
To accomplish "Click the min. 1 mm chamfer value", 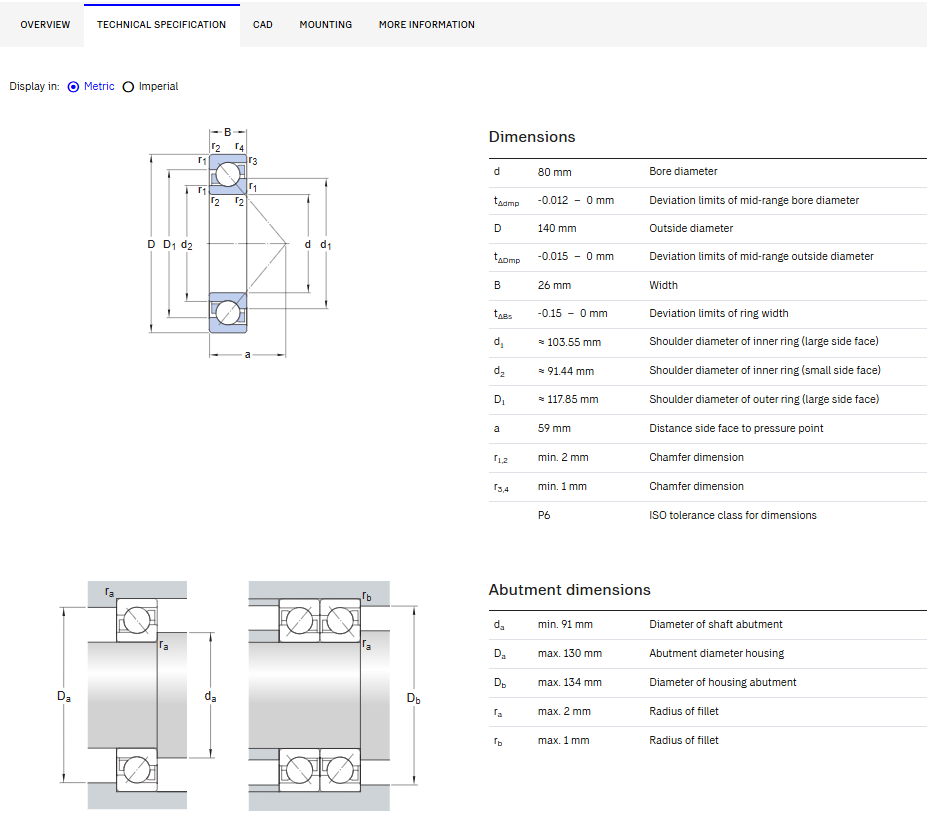I will (562, 486).
